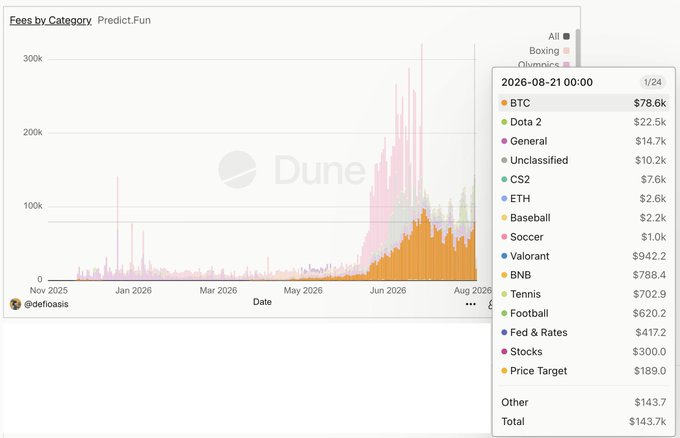
Task: Click the dark All legend color swatch
Action: tap(566, 36)
